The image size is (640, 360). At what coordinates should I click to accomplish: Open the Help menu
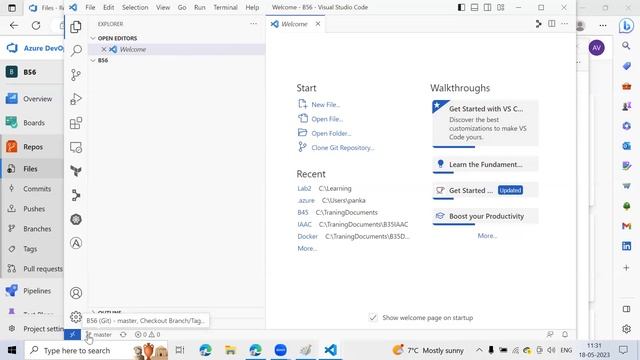(252, 7)
